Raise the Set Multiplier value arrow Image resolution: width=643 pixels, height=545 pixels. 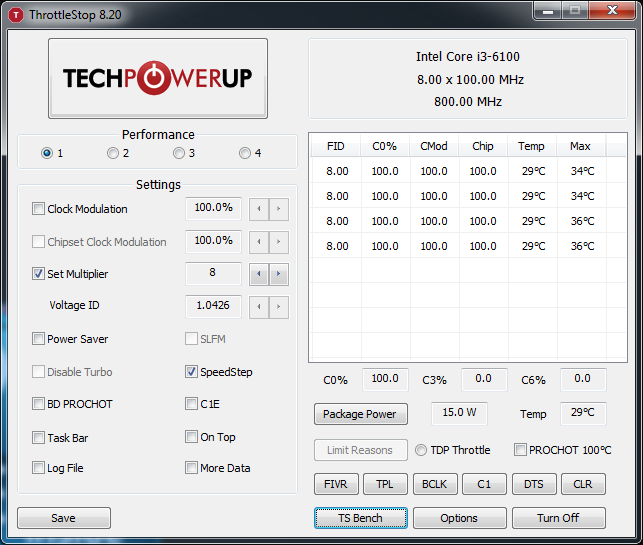[279, 274]
